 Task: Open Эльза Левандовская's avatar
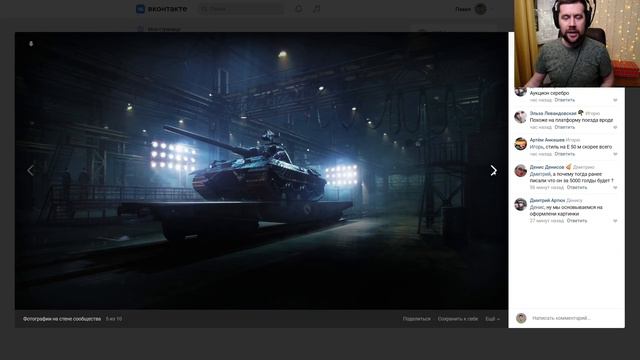click(x=520, y=117)
